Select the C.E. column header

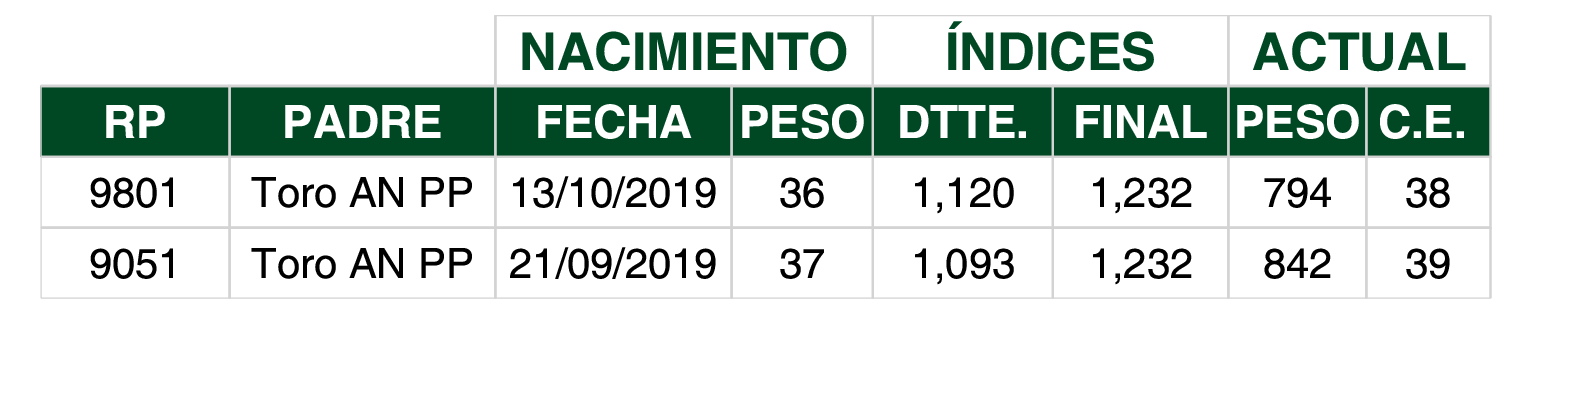click(1428, 122)
